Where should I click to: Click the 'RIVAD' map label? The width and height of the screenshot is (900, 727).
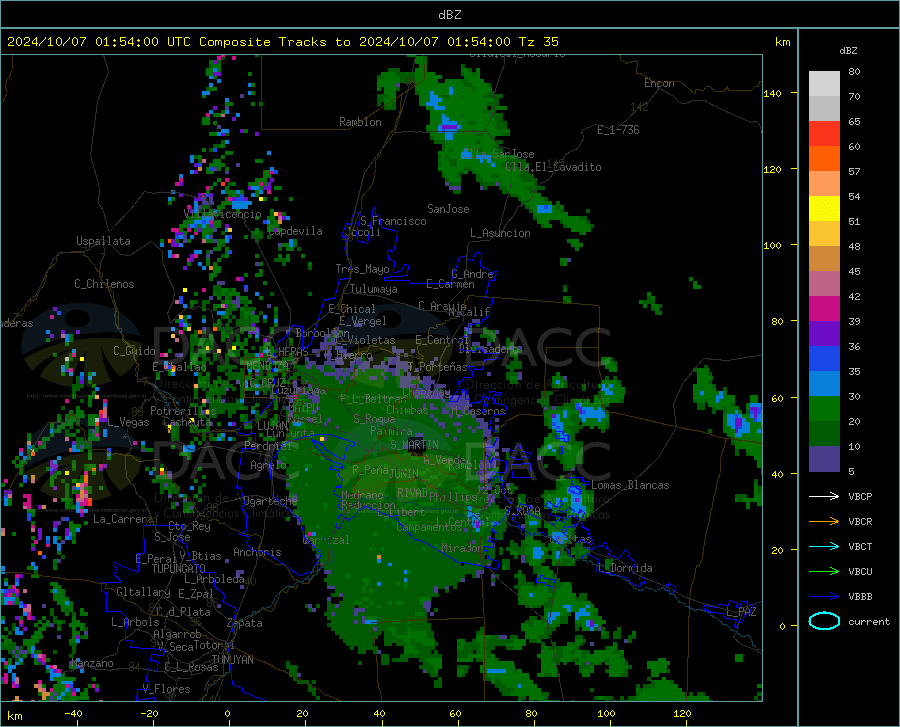point(412,493)
